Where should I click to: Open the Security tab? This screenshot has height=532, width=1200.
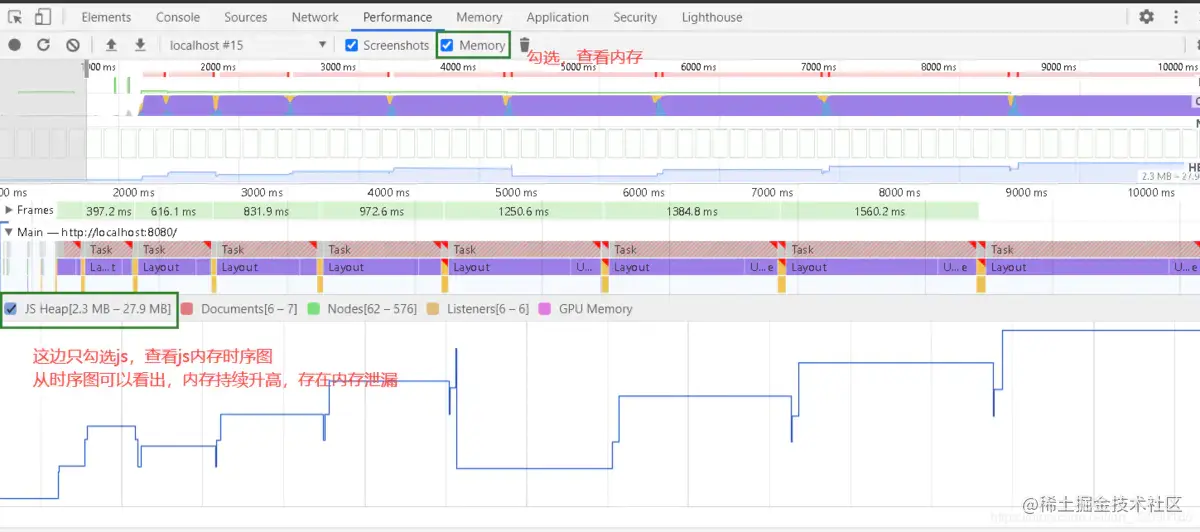pyautogui.click(x=635, y=17)
